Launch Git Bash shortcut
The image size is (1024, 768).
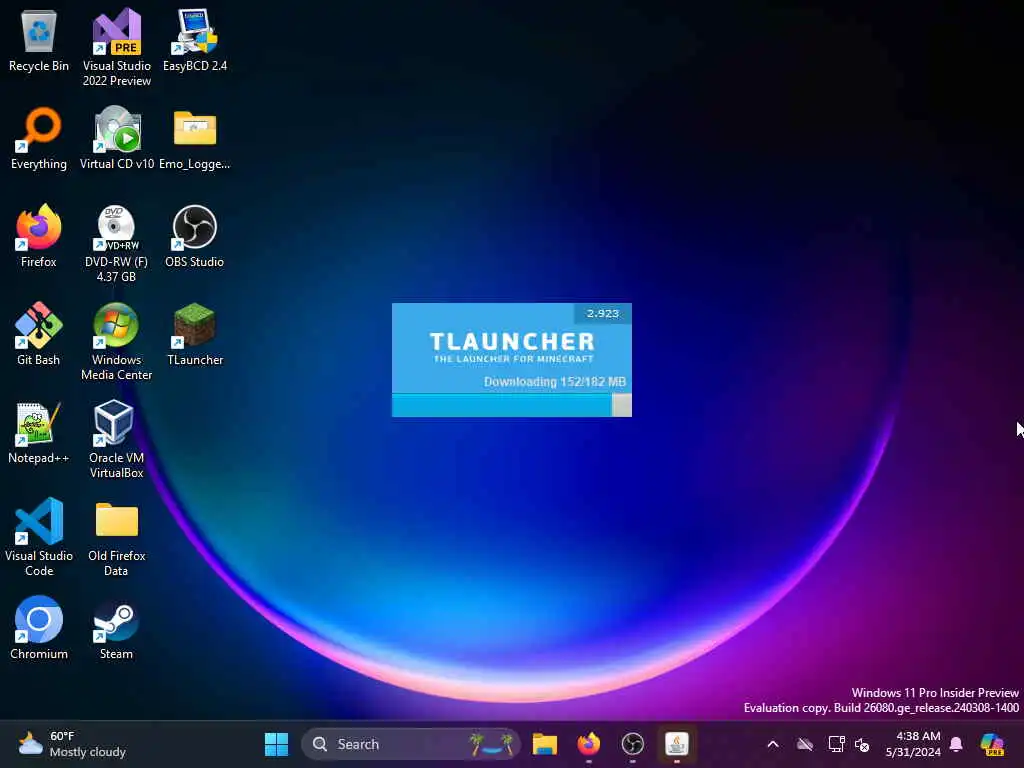(x=39, y=334)
